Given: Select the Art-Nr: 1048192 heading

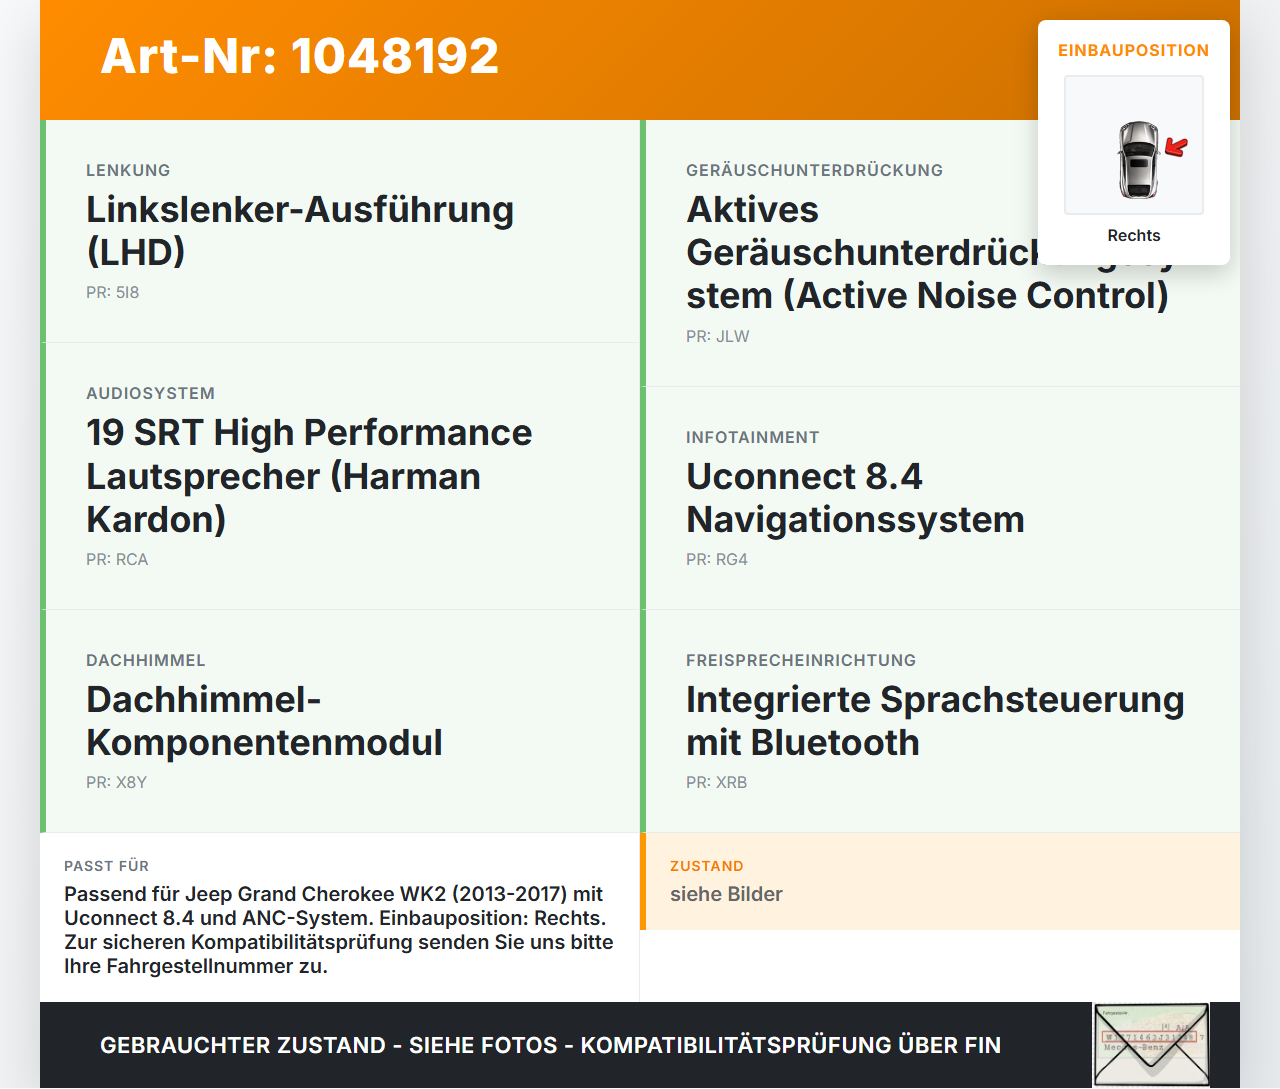Looking at the screenshot, I should 300,56.
